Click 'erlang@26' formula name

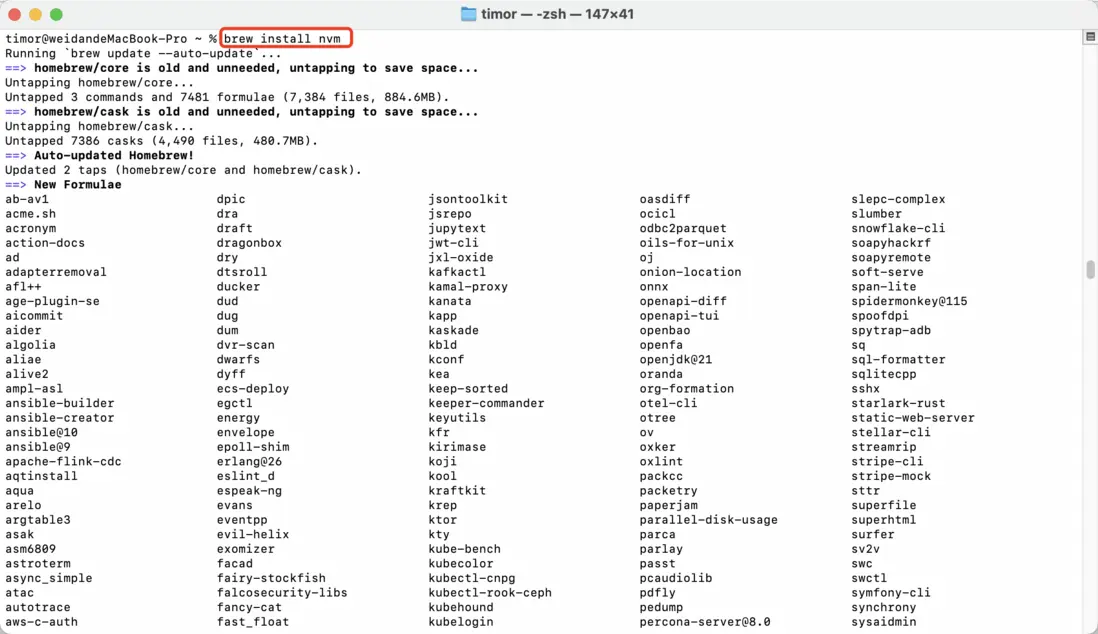point(249,462)
